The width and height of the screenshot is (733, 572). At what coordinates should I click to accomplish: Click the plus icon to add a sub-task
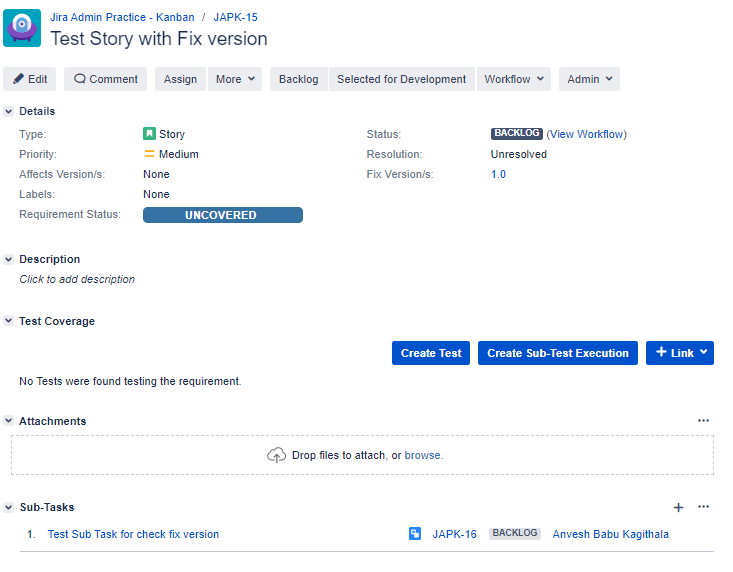[678, 508]
